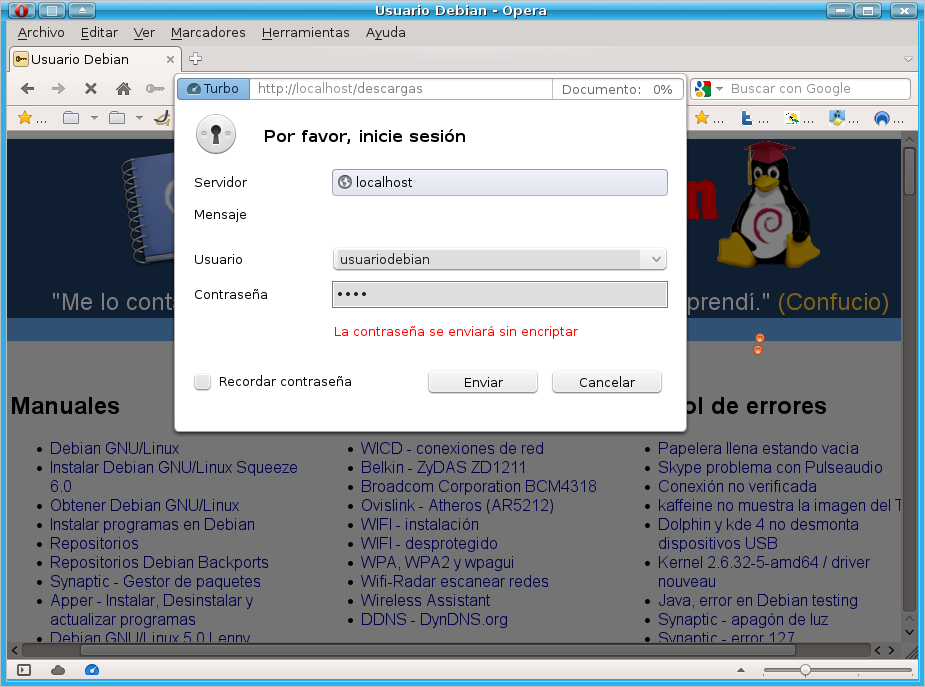
Task: Expand the first bookmarks folder arrow
Action: [94, 118]
